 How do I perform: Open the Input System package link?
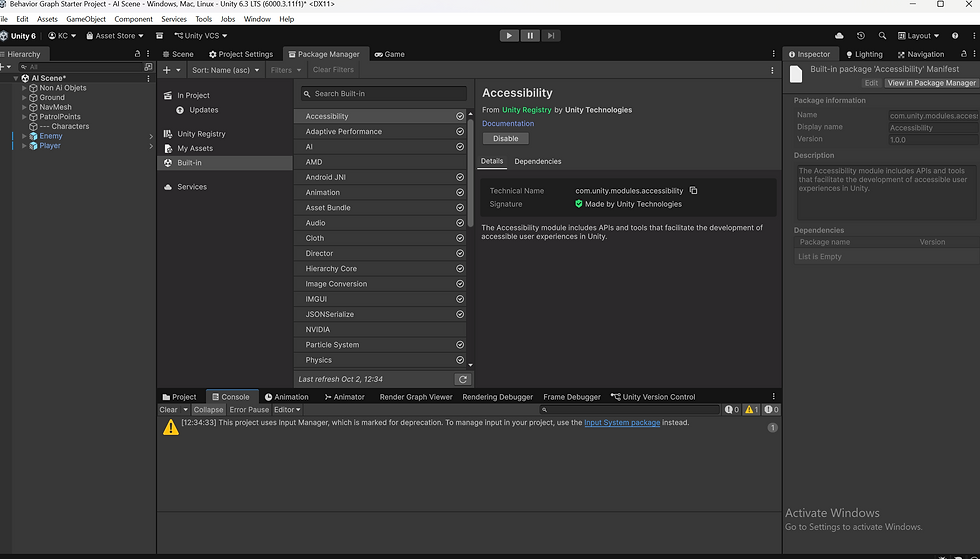point(622,423)
